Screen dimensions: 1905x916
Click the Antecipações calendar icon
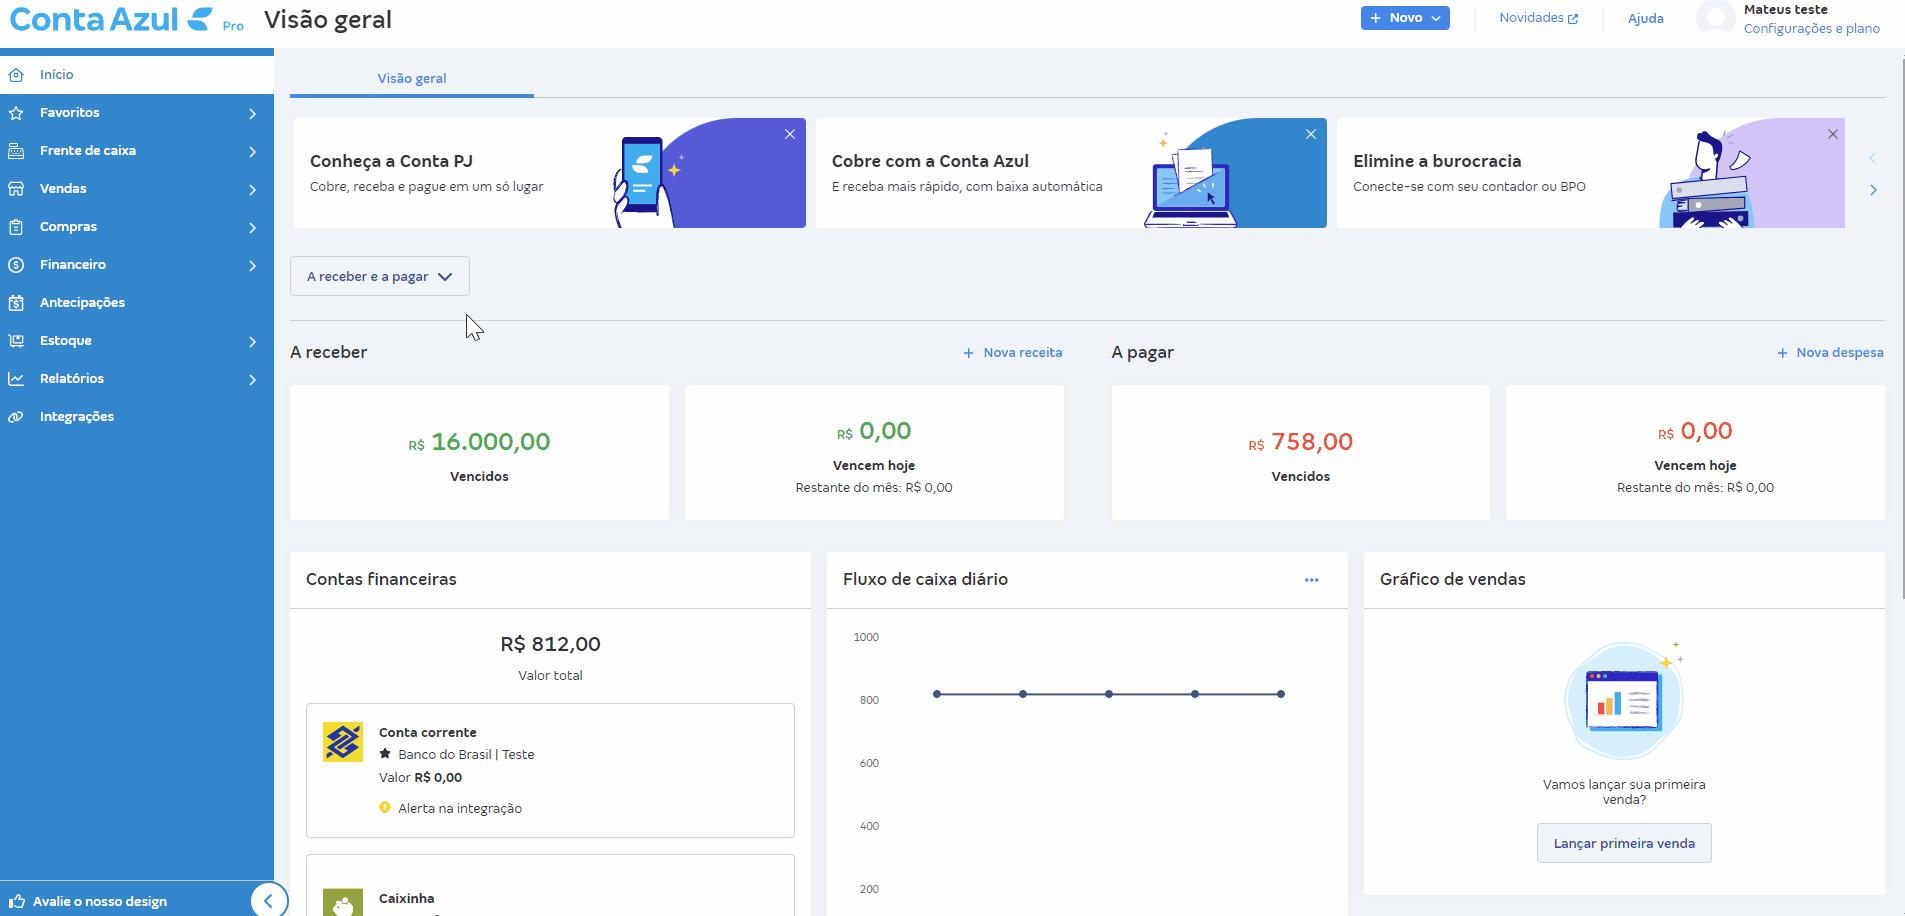coord(16,303)
